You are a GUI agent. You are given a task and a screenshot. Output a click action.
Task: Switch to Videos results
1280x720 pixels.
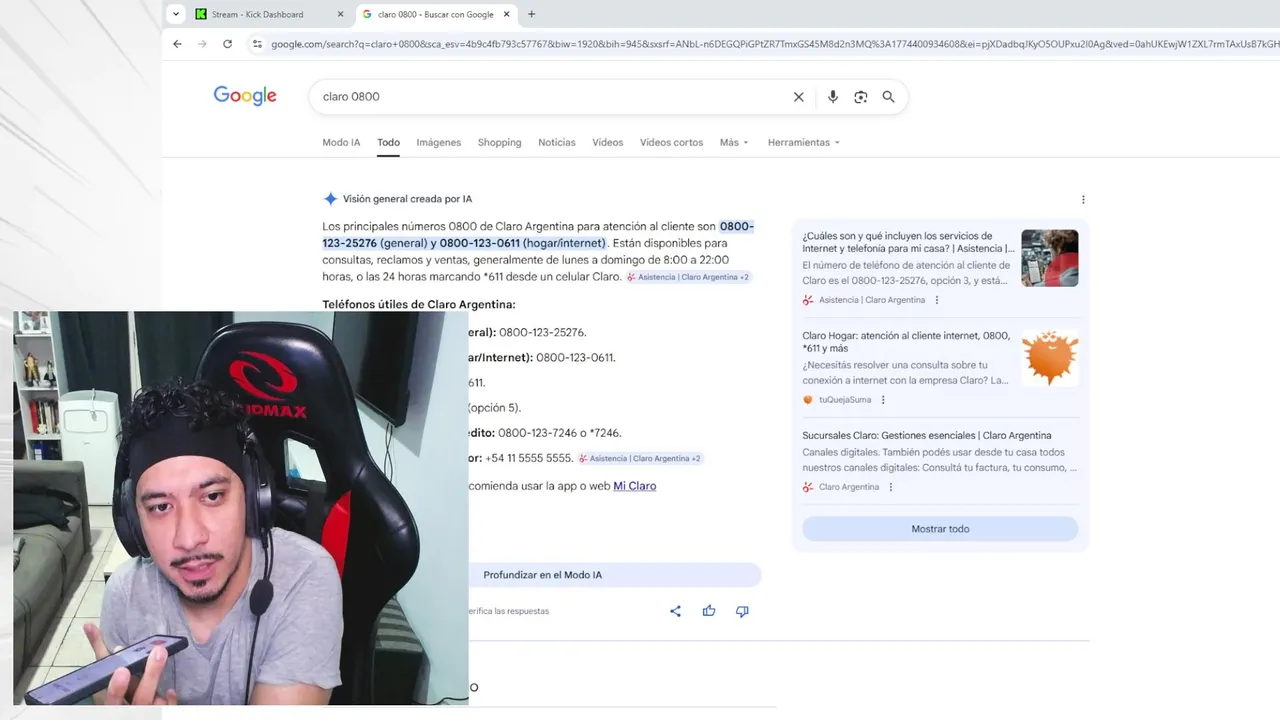point(607,142)
